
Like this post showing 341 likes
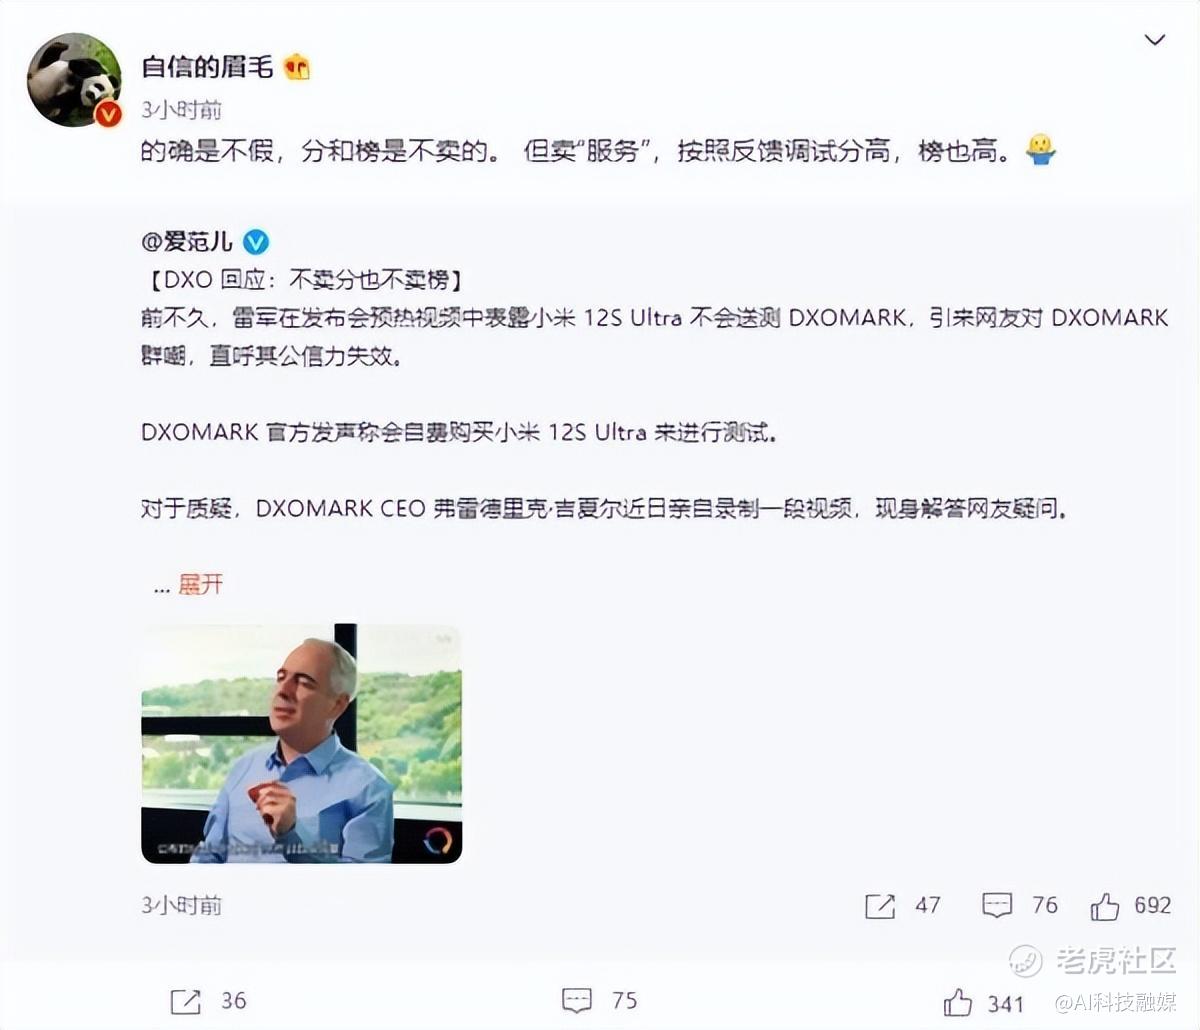(983, 1002)
